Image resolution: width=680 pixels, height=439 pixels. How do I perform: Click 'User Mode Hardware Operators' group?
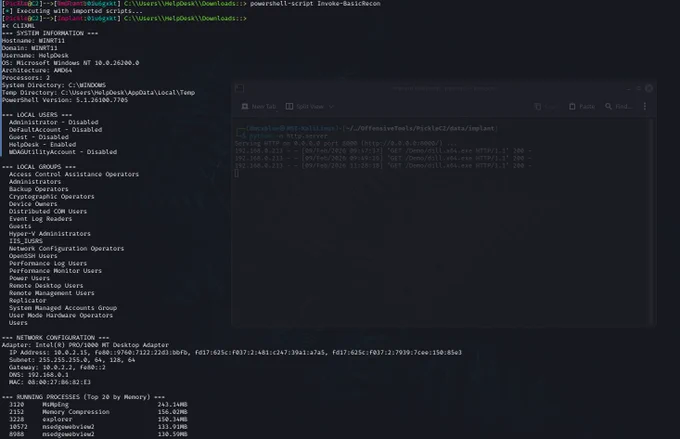point(61,315)
